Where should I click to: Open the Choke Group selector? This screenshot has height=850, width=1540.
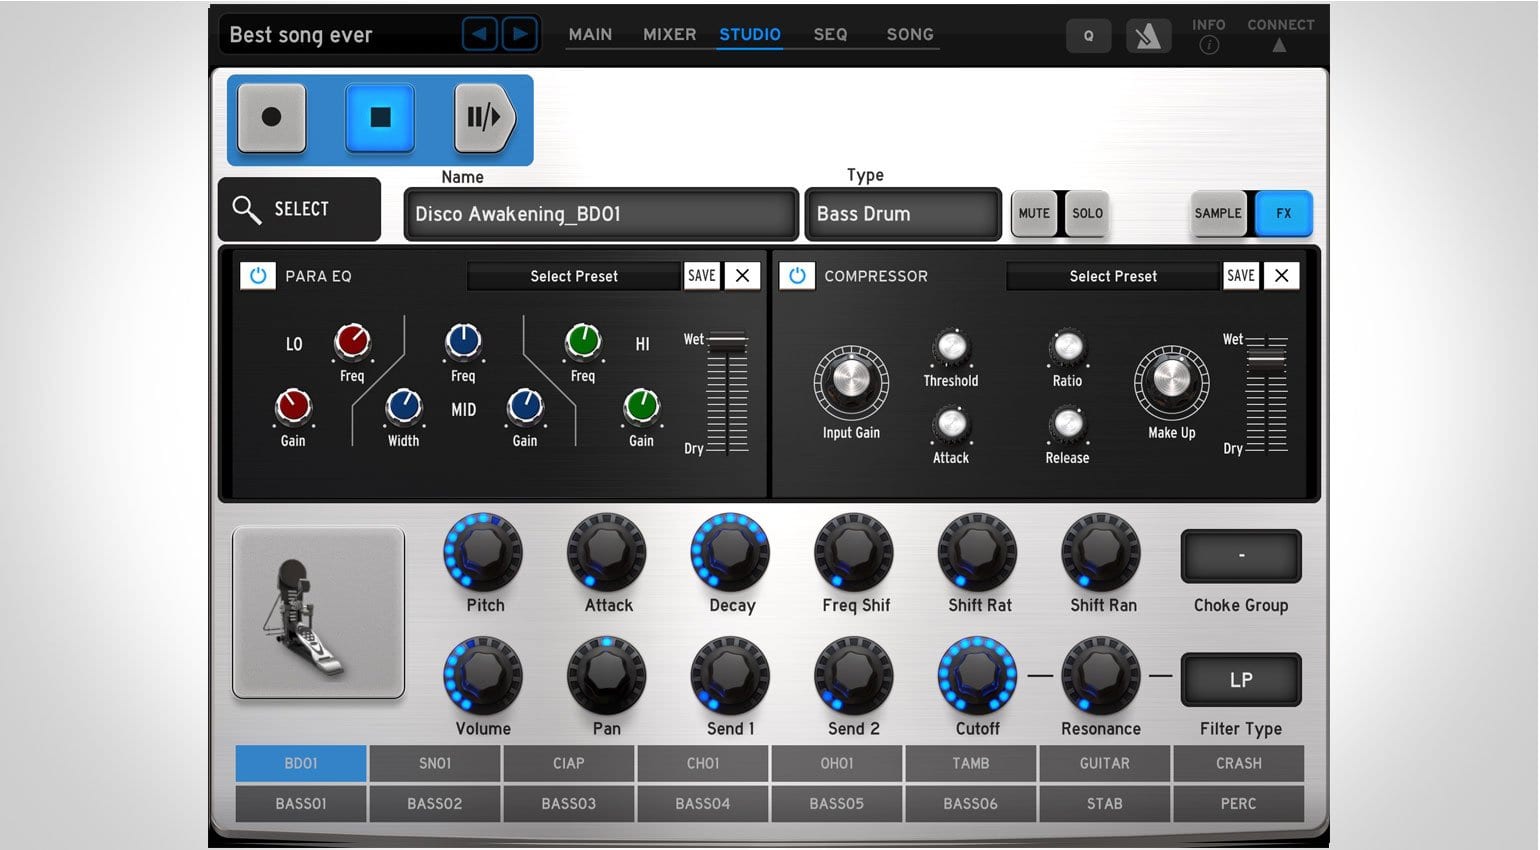[1241, 556]
